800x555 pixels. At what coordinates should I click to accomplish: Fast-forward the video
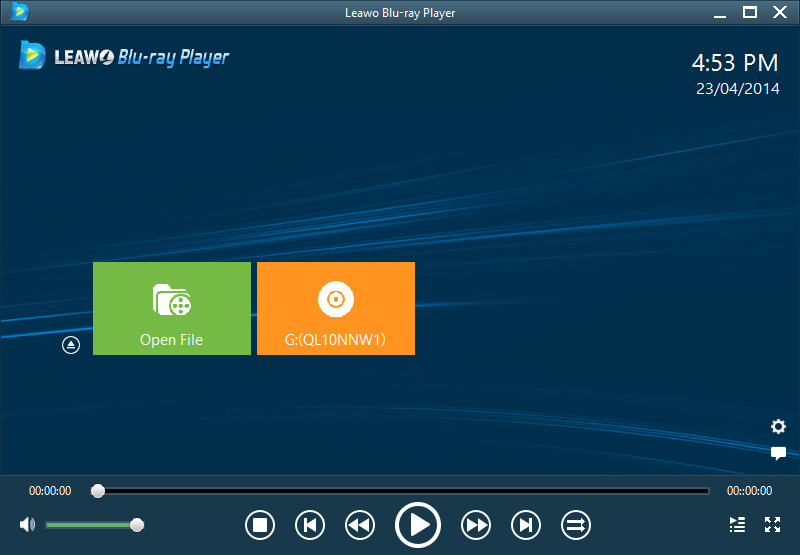point(476,524)
